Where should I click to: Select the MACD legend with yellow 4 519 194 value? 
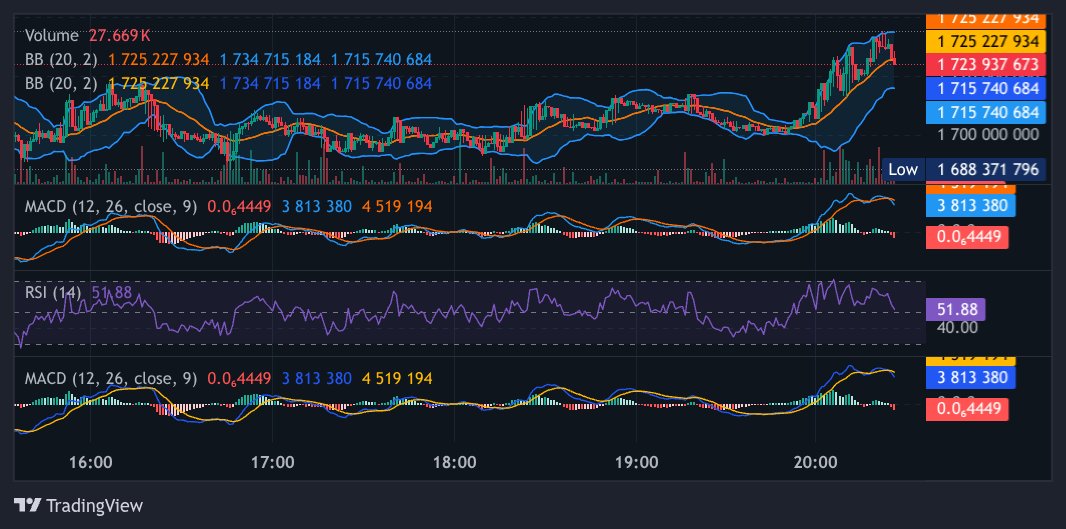[x=228, y=378]
